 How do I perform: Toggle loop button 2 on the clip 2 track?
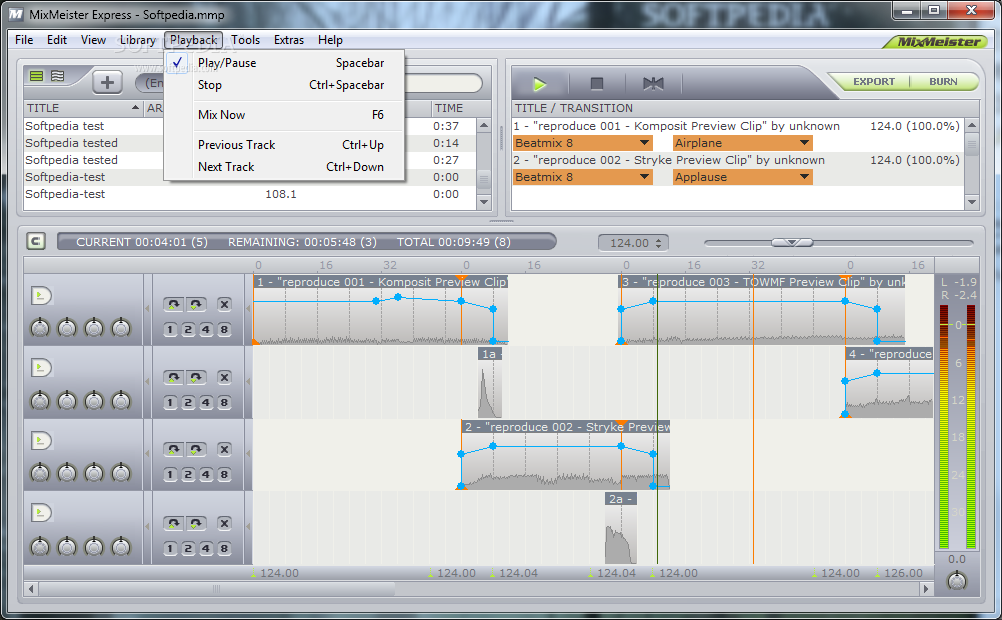188,474
